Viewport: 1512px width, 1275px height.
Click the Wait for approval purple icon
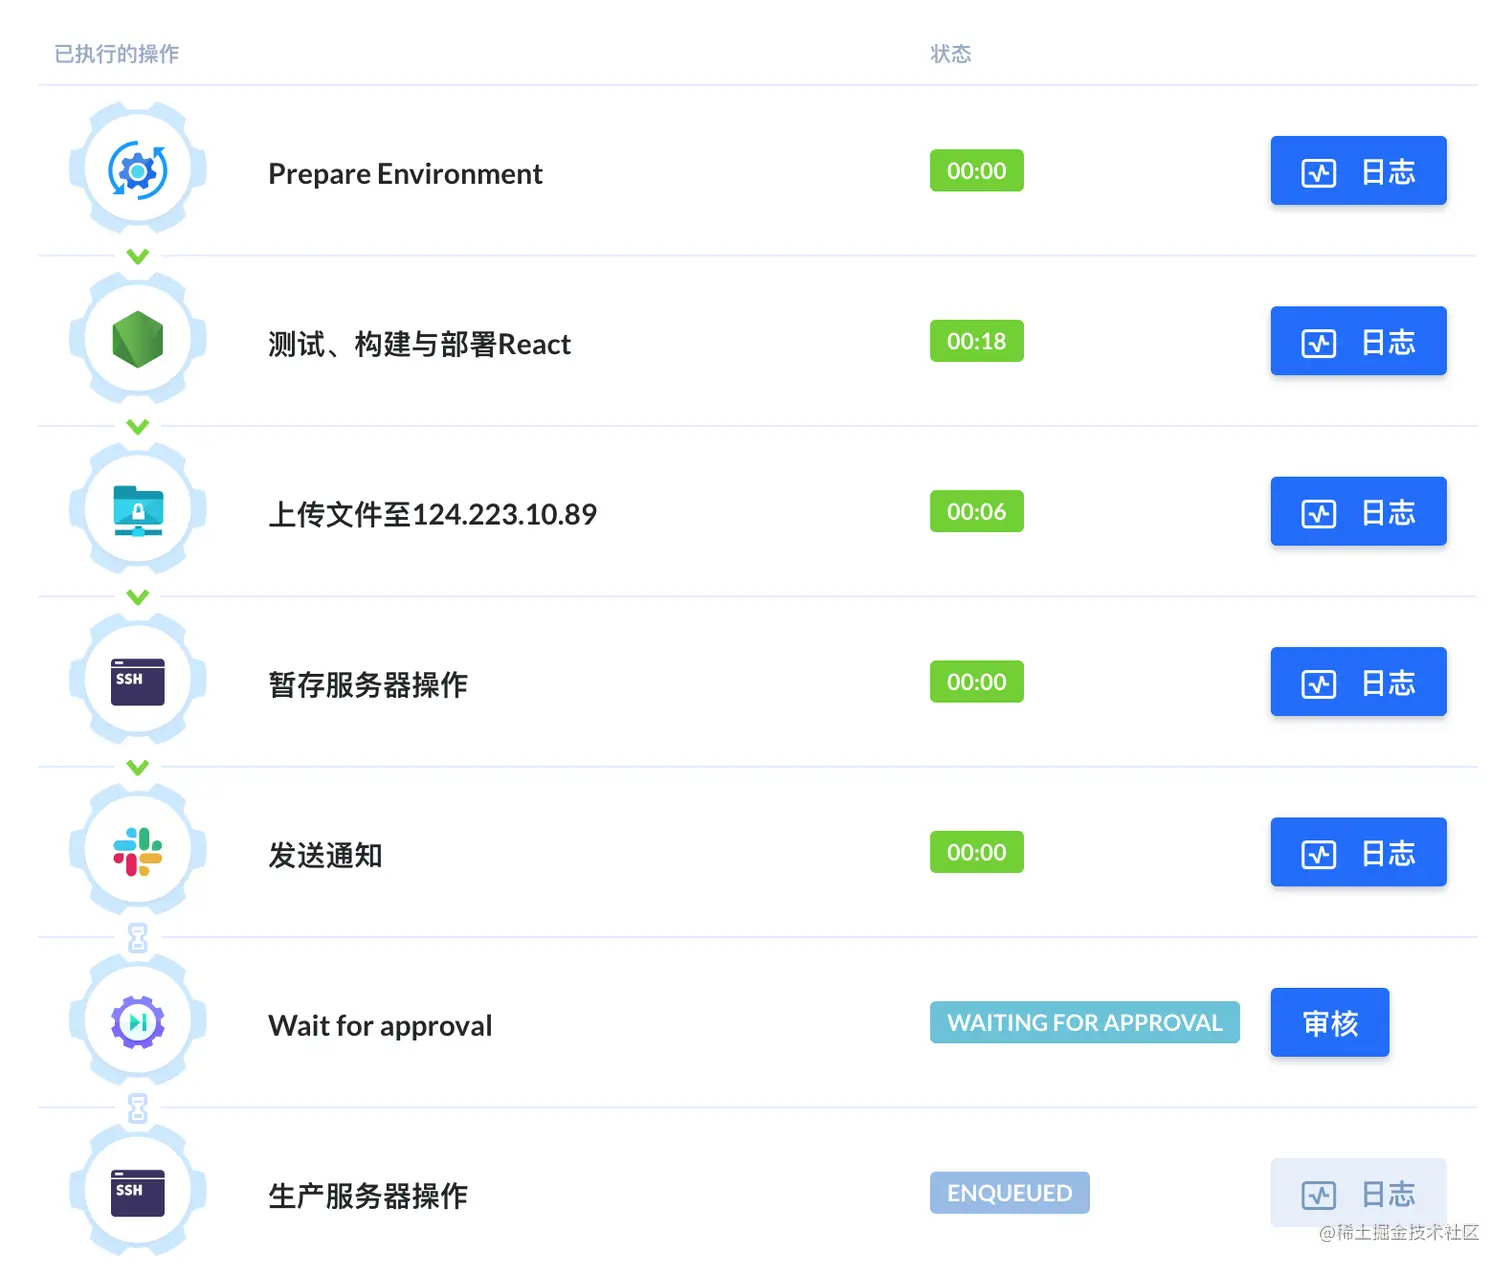138,1022
